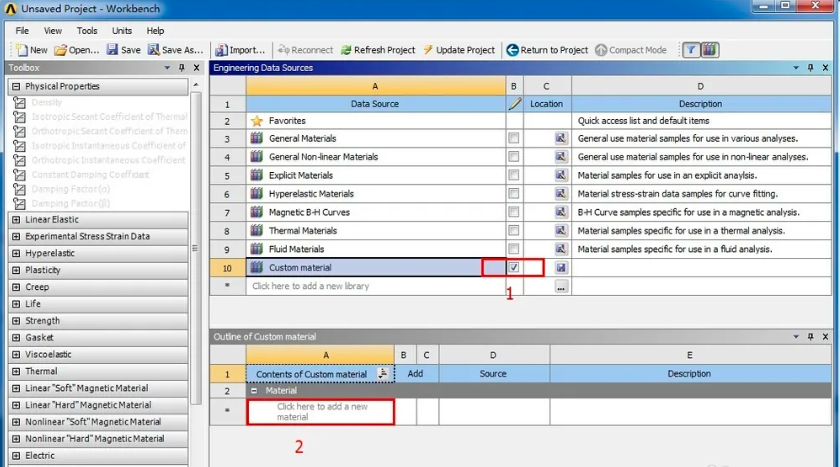The width and height of the screenshot is (840, 467).
Task: Select the Thermal Materials row
Action: click(x=376, y=230)
